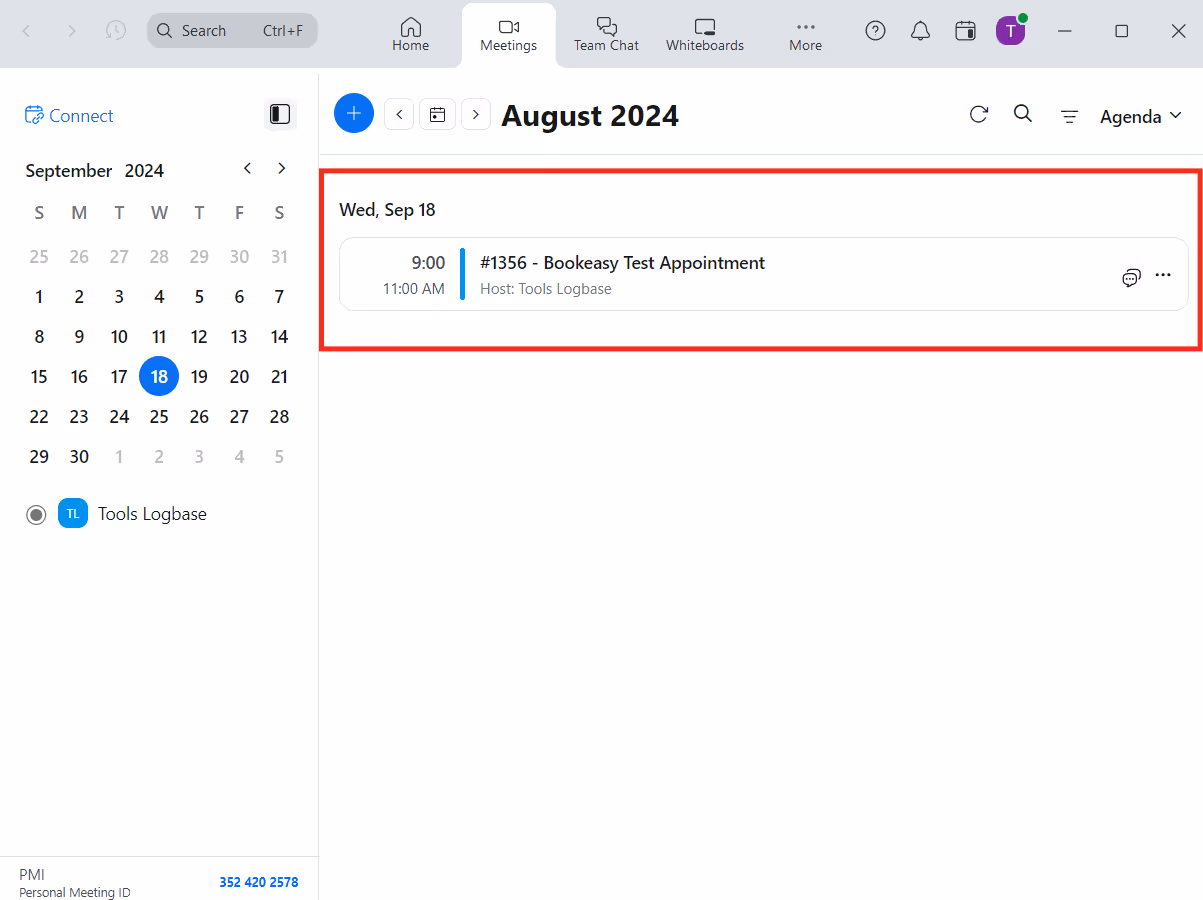Open chat for the Bookeasy appointment

click(1131, 277)
